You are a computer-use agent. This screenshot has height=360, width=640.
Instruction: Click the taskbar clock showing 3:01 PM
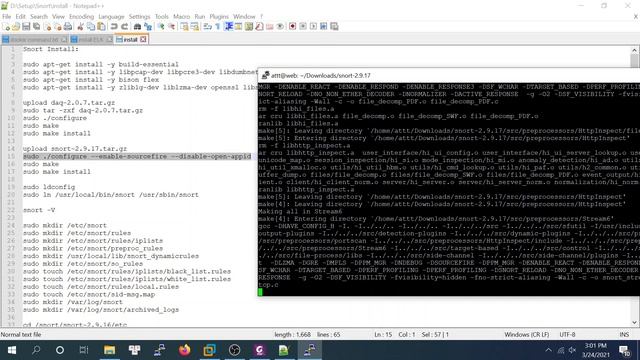[595, 350]
